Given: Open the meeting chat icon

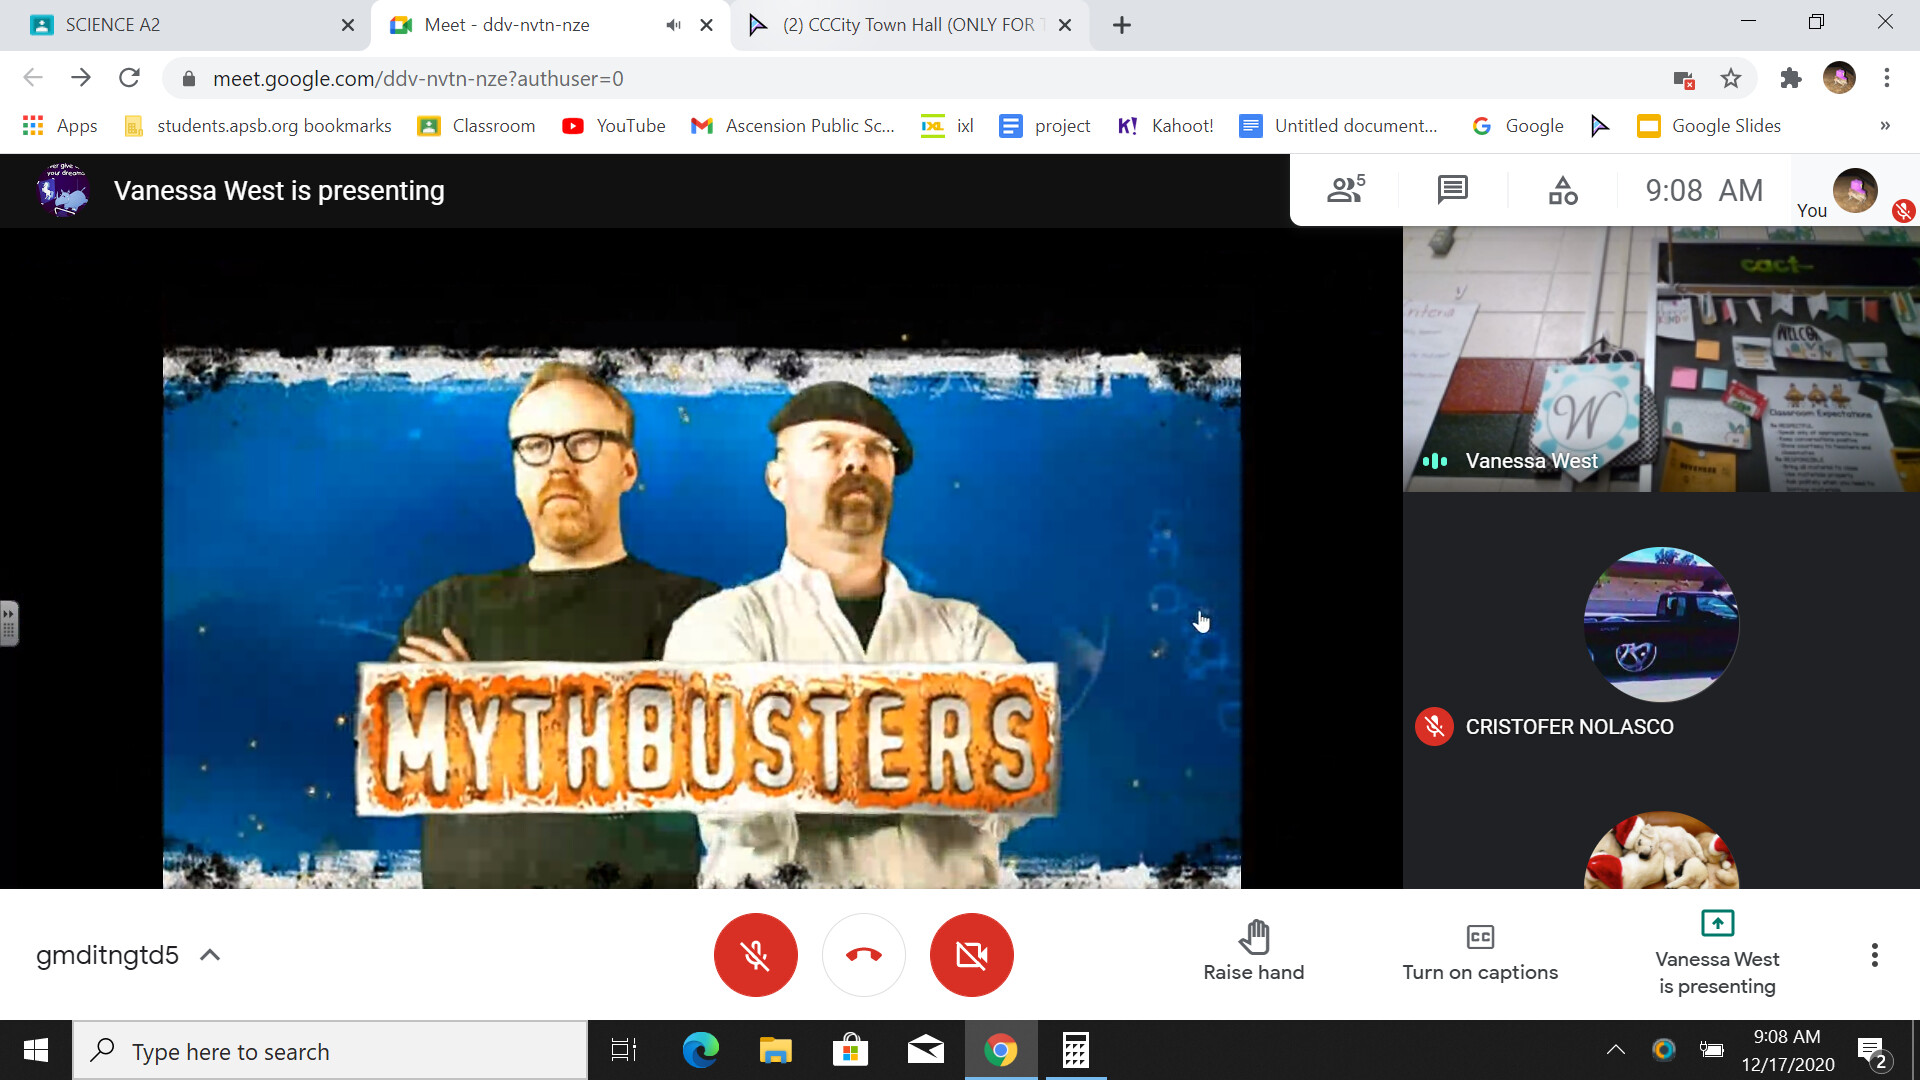Looking at the screenshot, I should click(x=1452, y=189).
